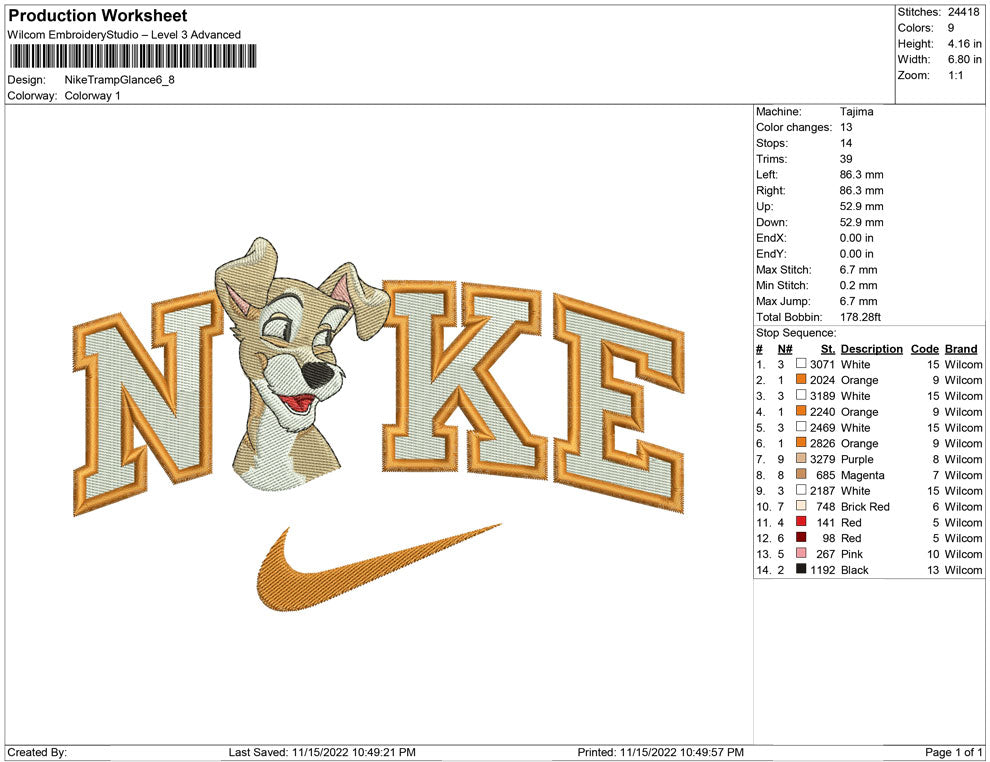Screen dimensions: 990x762
Task: Click the white swatch in stop row 9
Action: pyautogui.click(x=801, y=490)
